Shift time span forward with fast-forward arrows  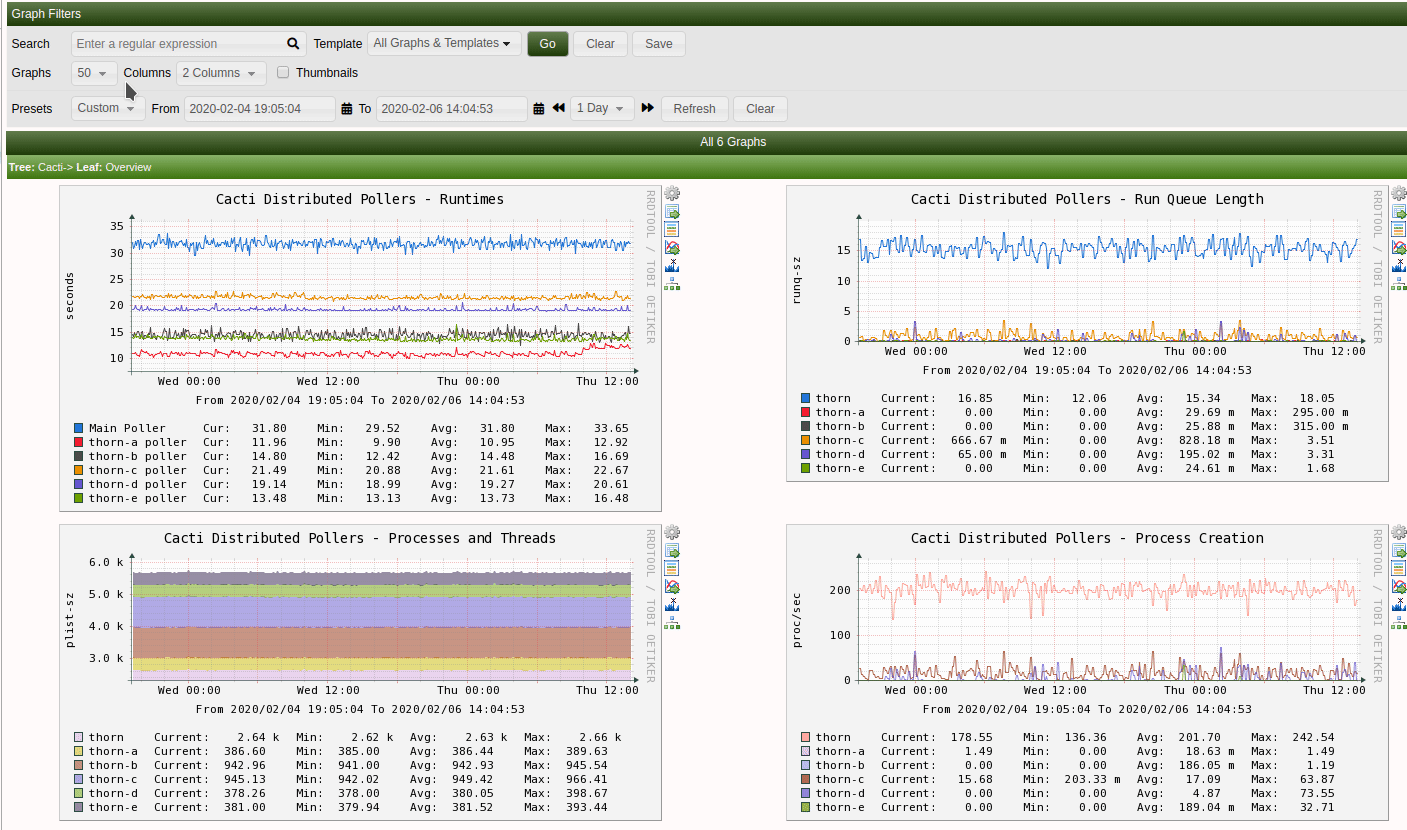coord(648,108)
